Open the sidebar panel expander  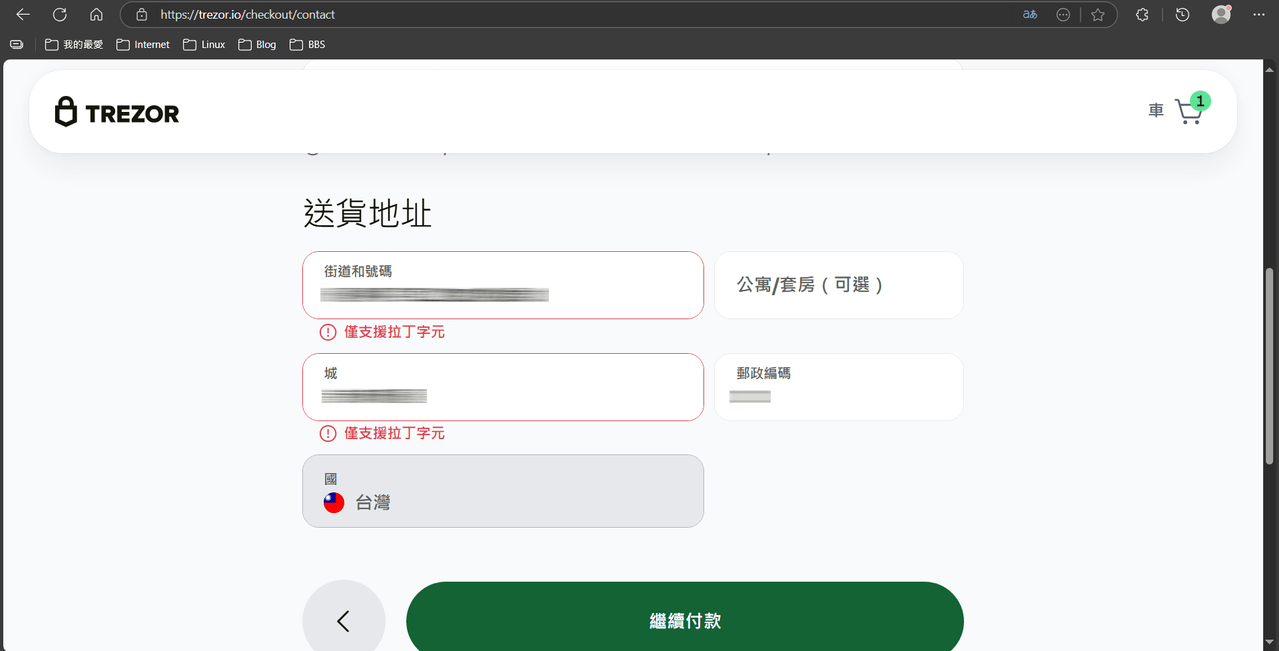[x=16, y=44]
